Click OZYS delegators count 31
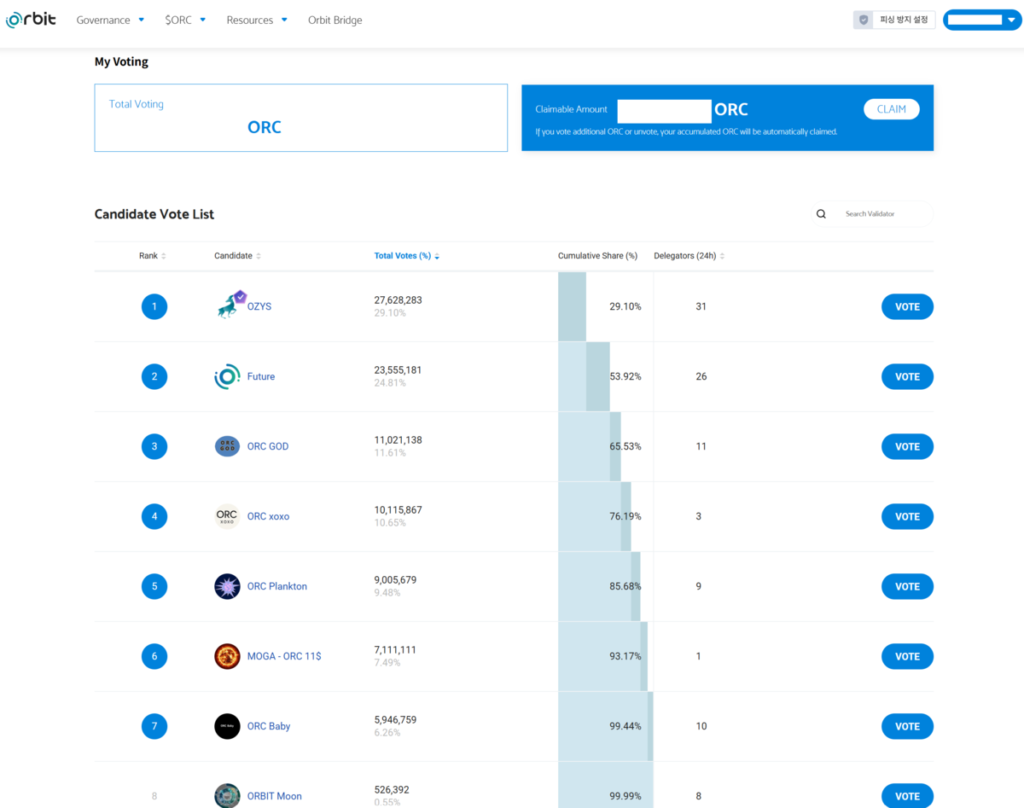1024x808 pixels. 701,306
